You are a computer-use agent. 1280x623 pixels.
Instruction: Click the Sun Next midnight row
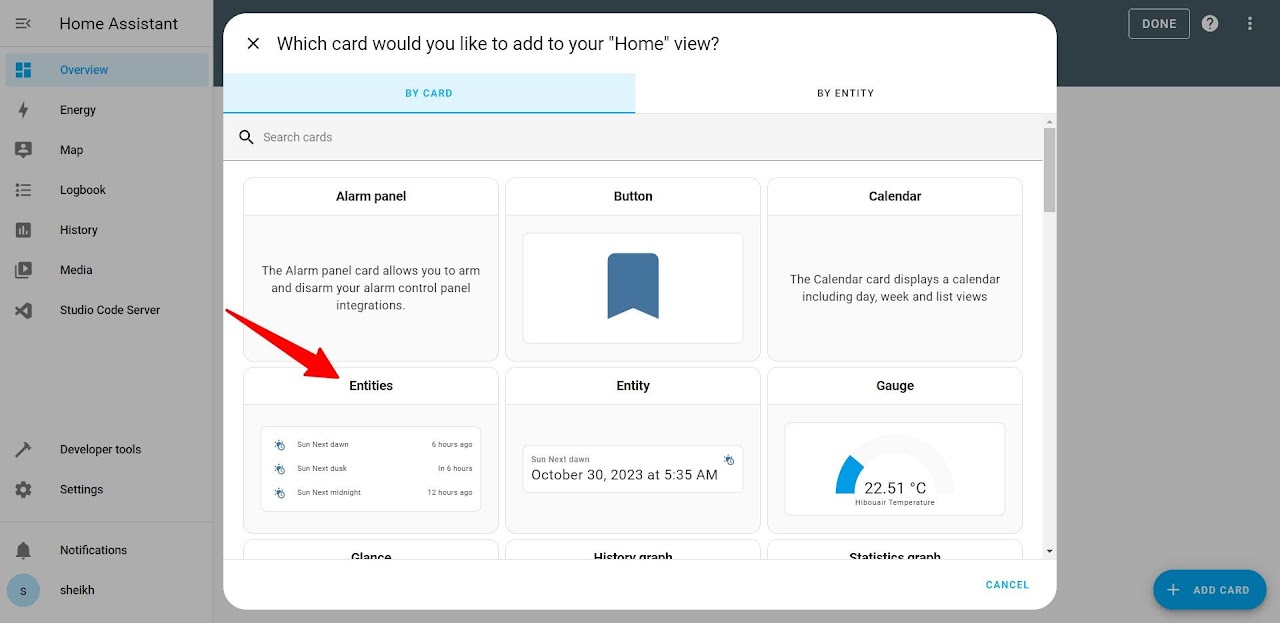(x=371, y=492)
